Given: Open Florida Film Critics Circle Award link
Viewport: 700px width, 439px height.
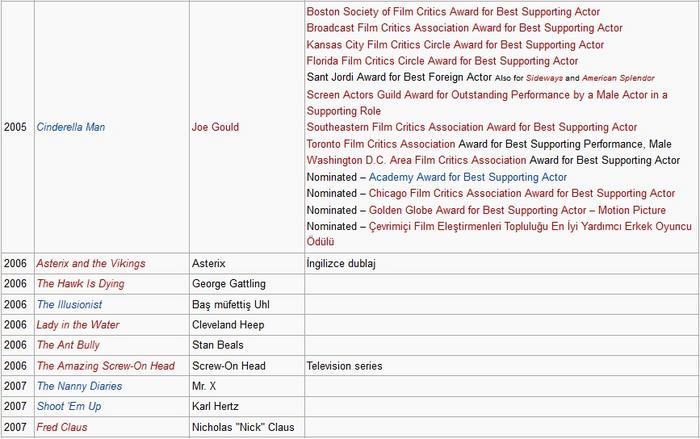Looking at the screenshot, I should pos(442,61).
